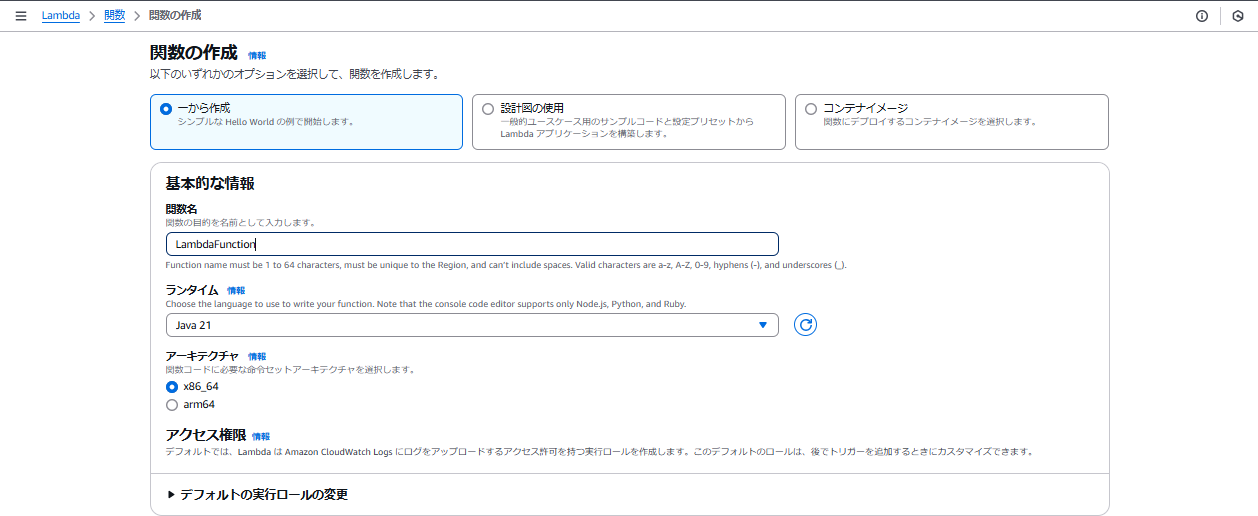1258x516 pixels.
Task: Go to the Lambda breadcrumb link
Action: tap(61, 16)
